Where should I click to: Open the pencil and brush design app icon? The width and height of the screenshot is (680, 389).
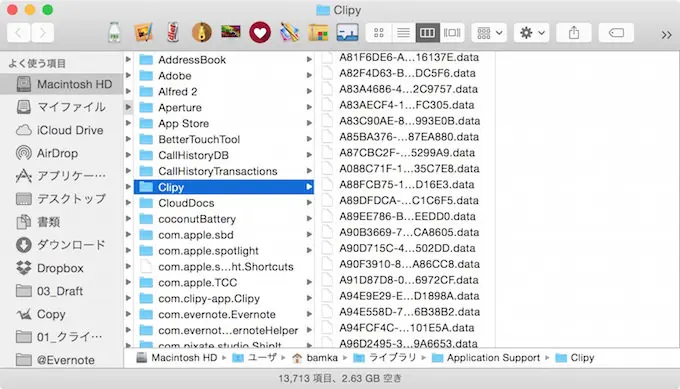289,33
